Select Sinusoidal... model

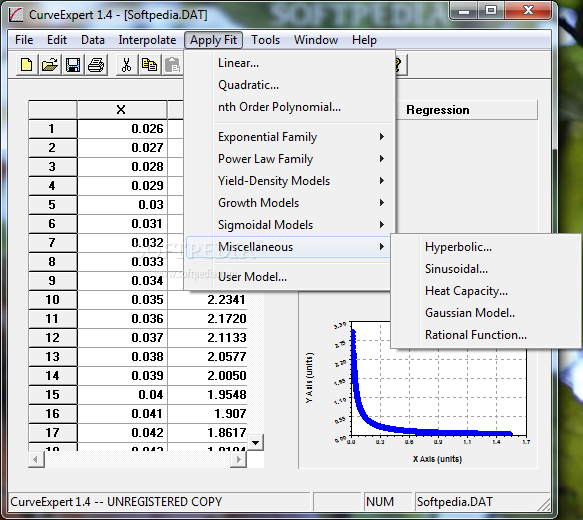[486, 269]
